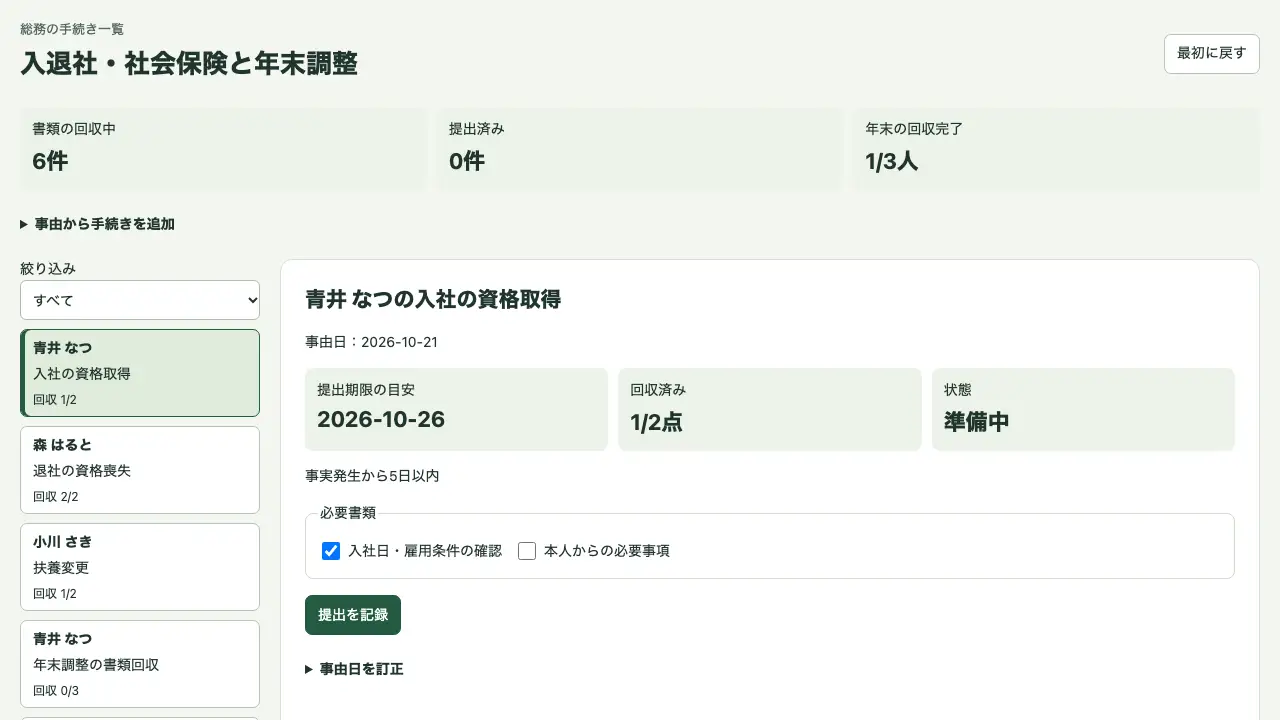Click the 提出期限の目安 date 2026-10-26

(x=381, y=420)
